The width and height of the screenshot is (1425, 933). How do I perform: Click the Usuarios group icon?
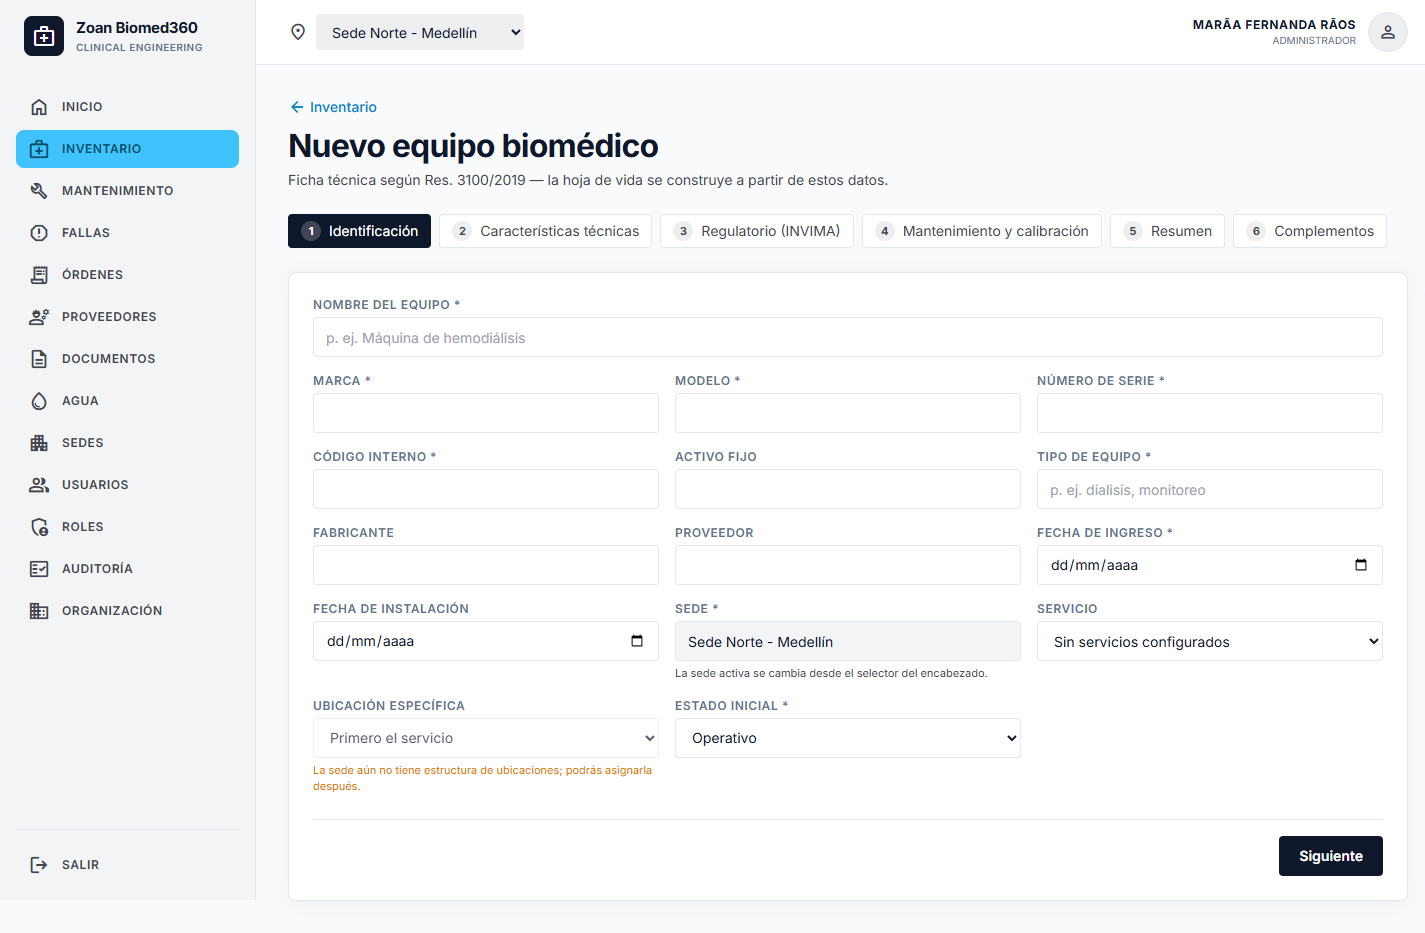[x=39, y=485]
